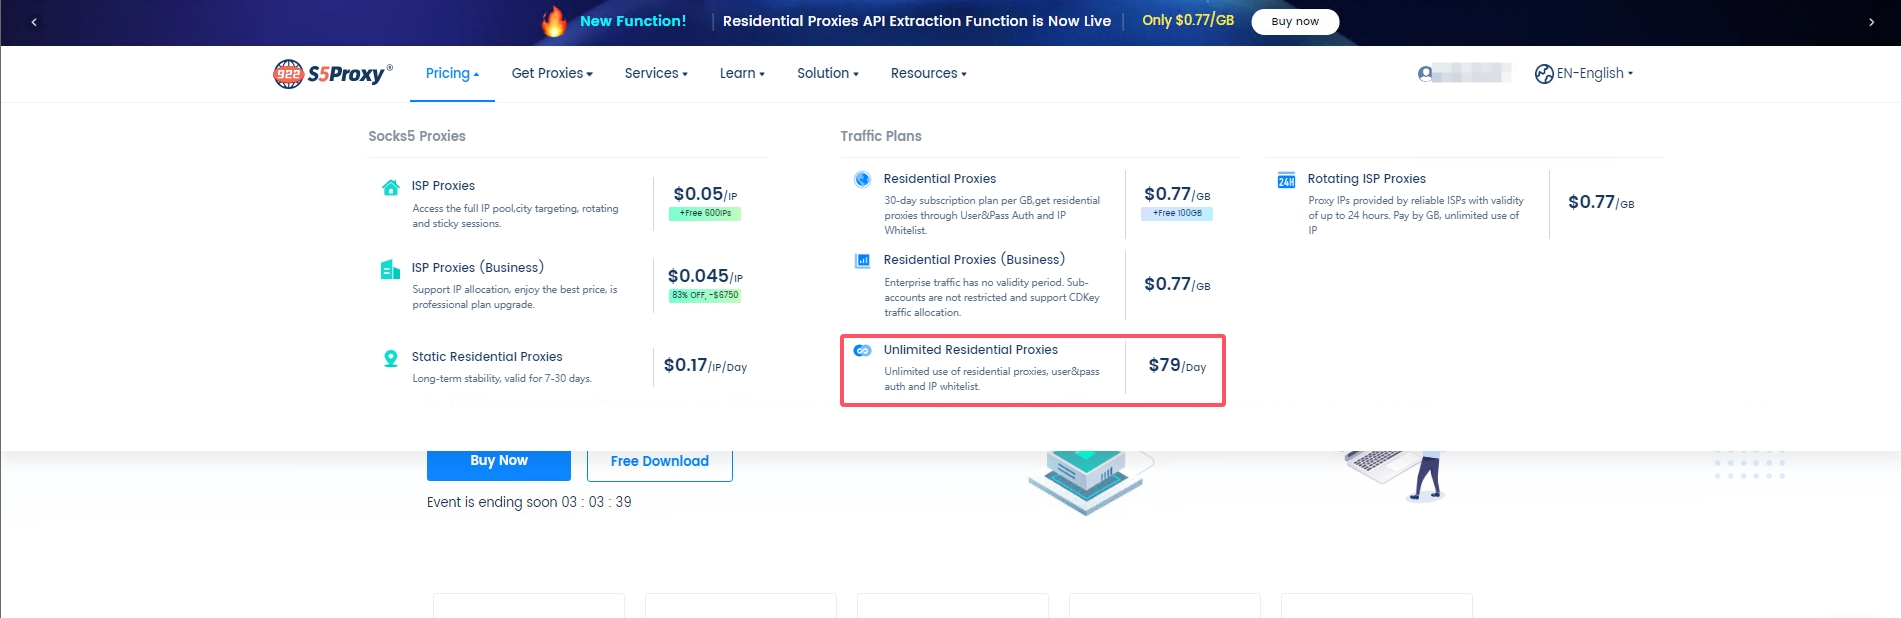Image resolution: width=1901 pixels, height=618 pixels.
Task: Open the Learn dropdown menu
Action: 742,74
